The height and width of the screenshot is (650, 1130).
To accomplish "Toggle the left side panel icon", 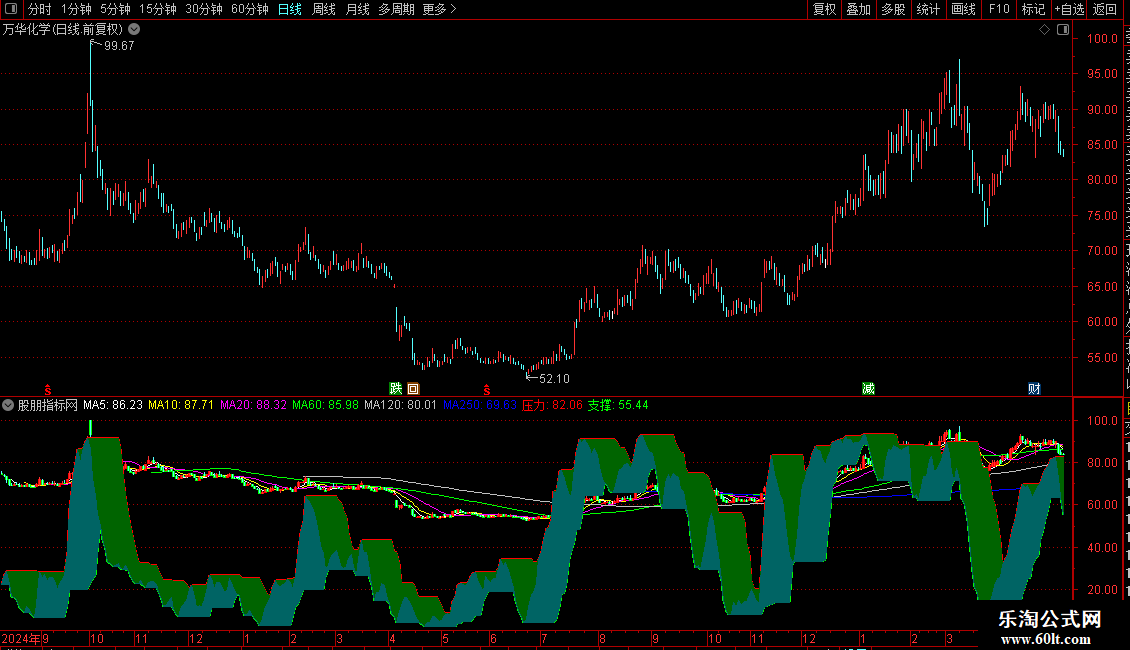I will tap(11, 9).
